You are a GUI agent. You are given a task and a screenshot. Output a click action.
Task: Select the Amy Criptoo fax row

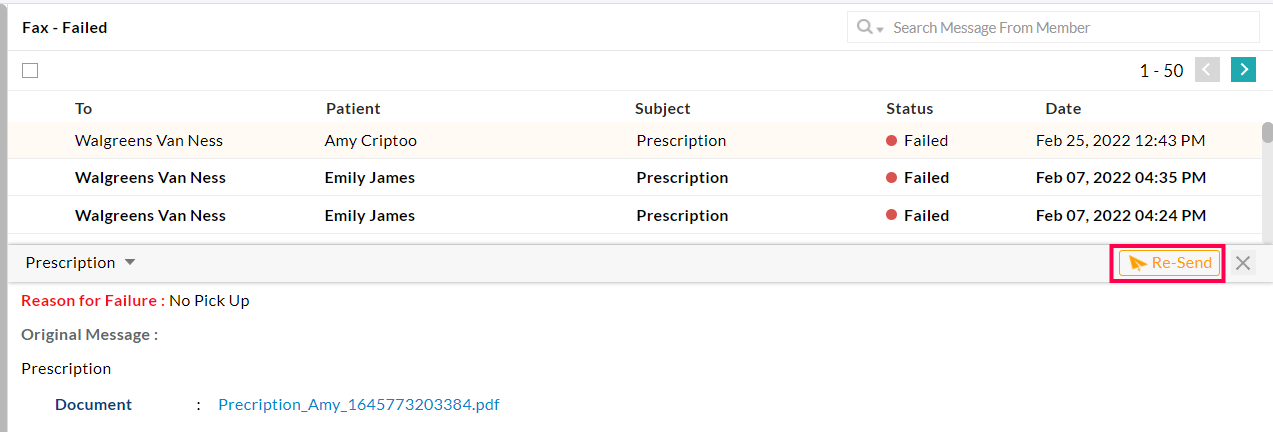(x=370, y=141)
